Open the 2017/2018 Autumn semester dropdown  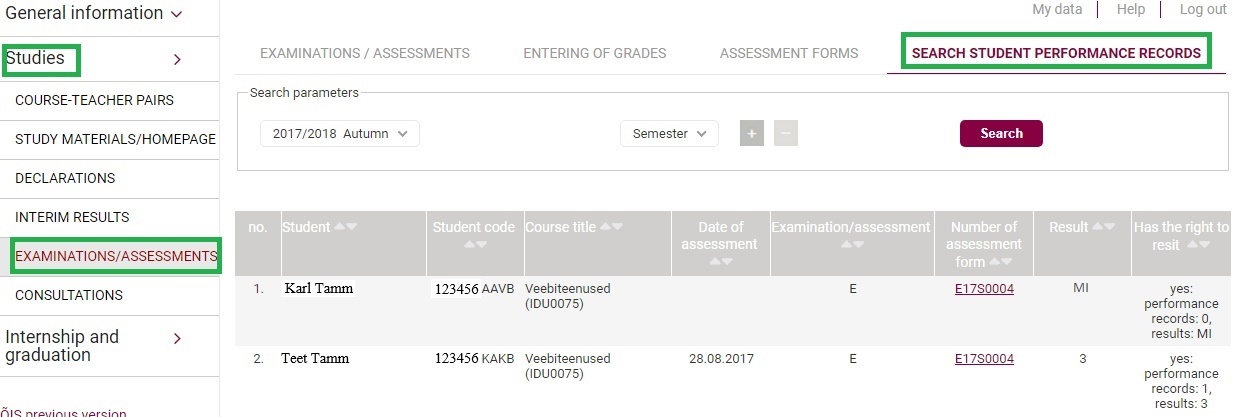click(x=340, y=133)
